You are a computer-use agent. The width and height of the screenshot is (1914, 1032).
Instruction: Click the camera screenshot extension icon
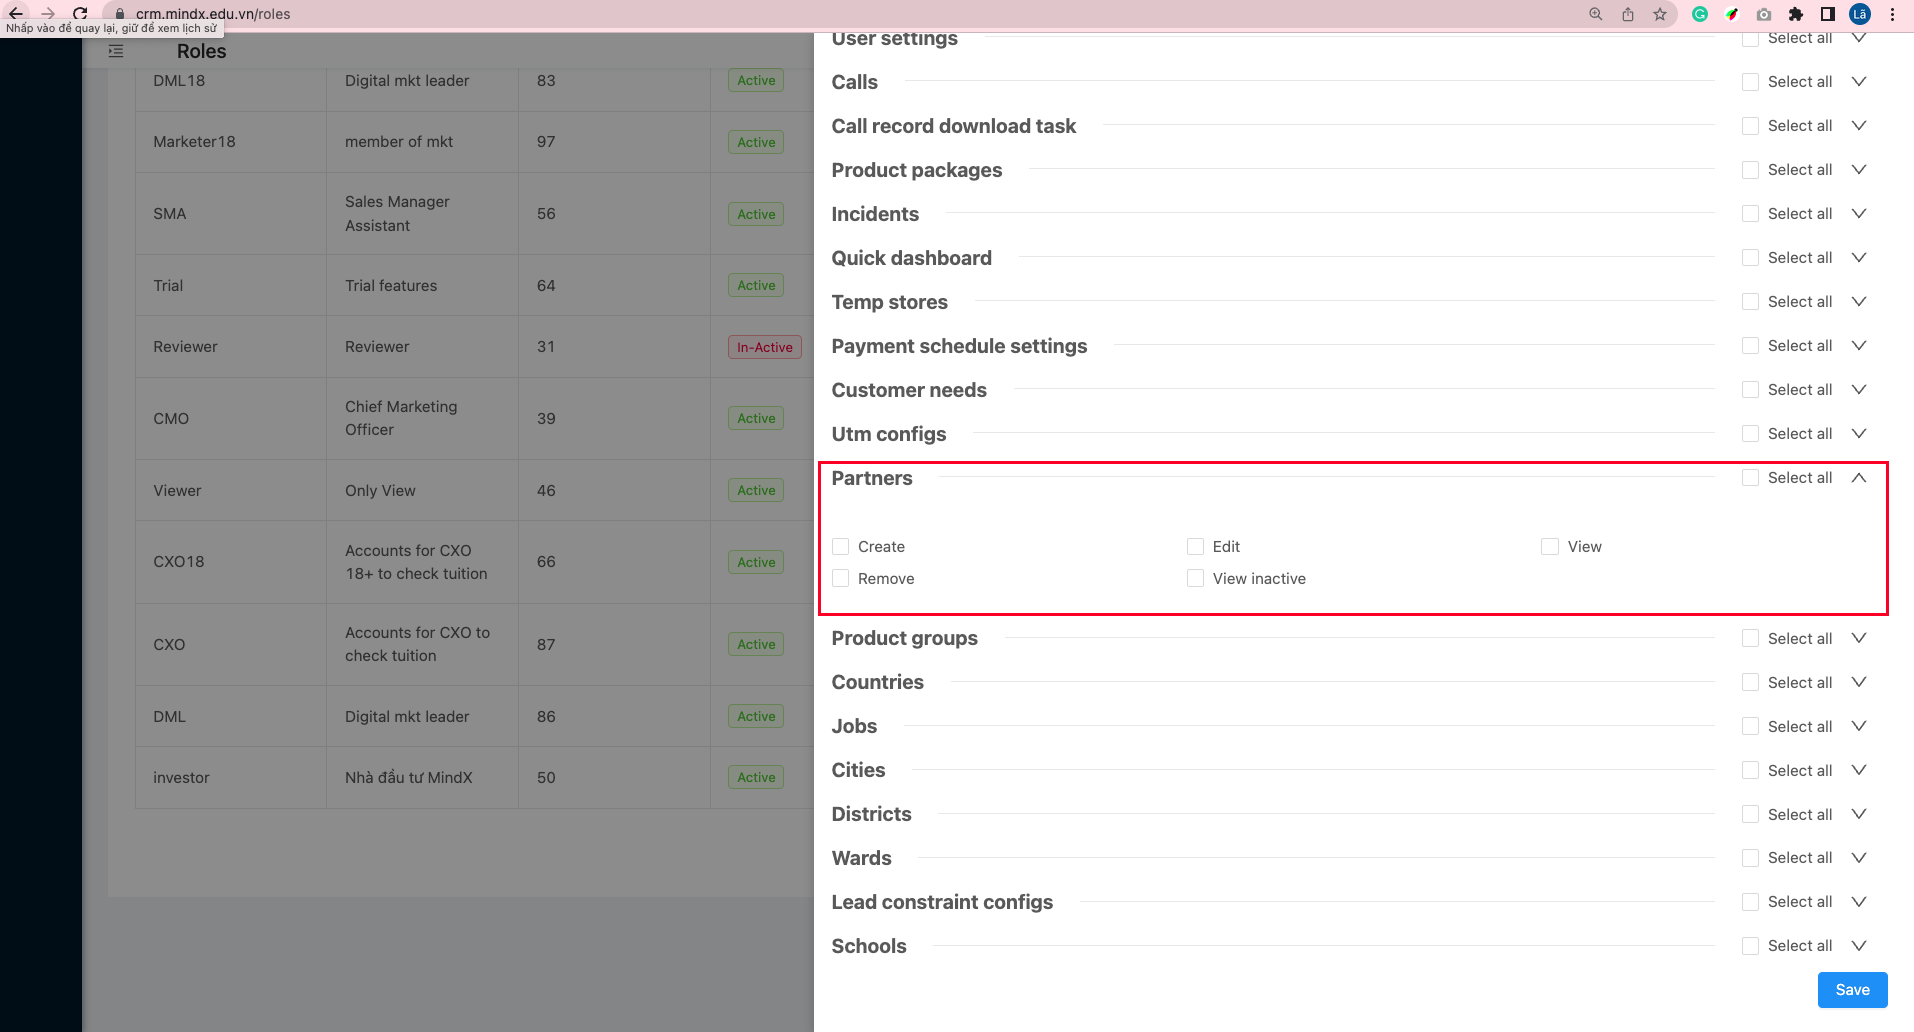tap(1764, 14)
